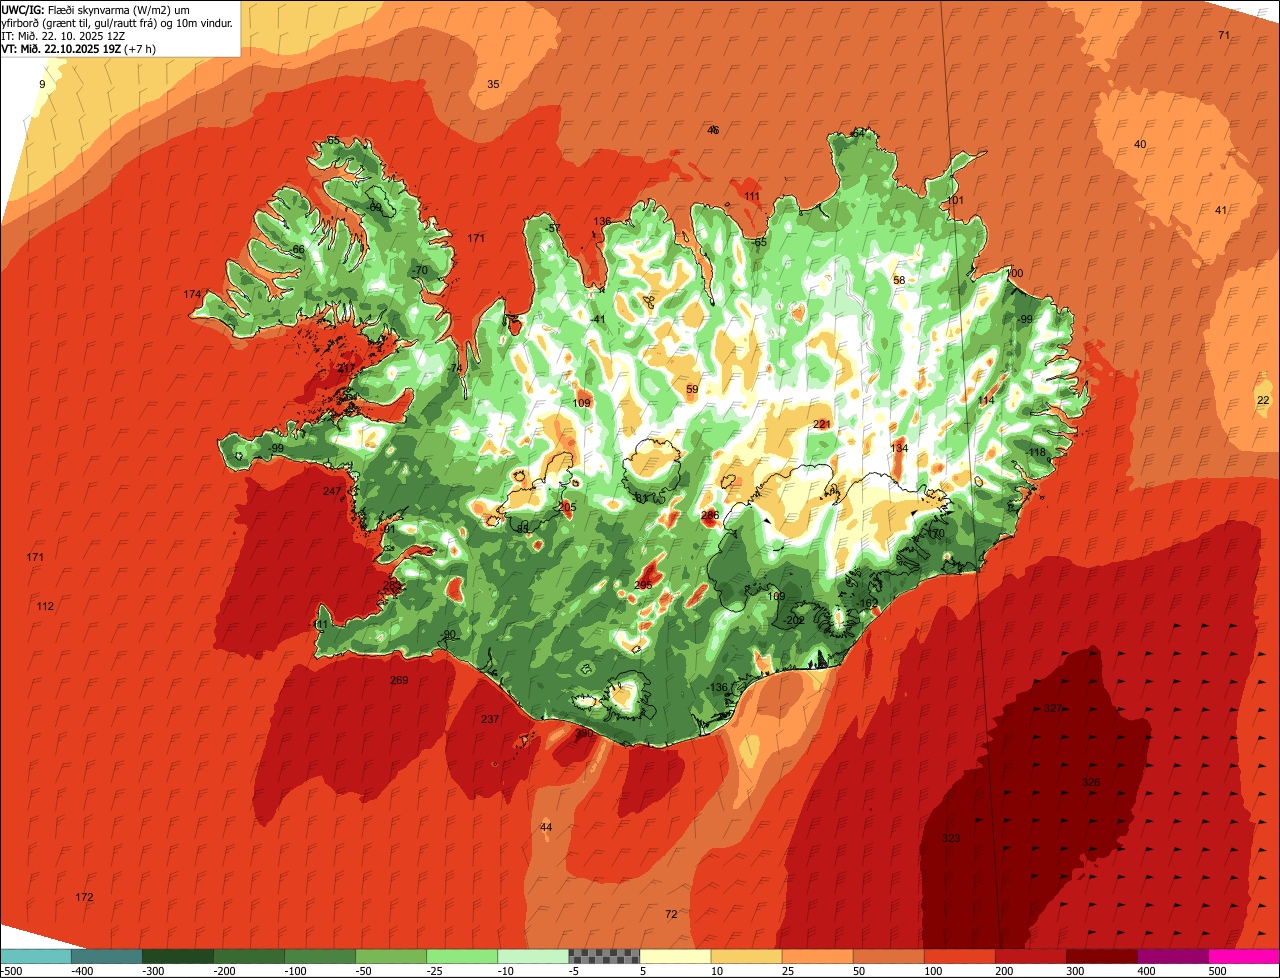This screenshot has height=978, width=1280.
Task: Click the legend swatch between -200 and -100
Action: coord(249,956)
